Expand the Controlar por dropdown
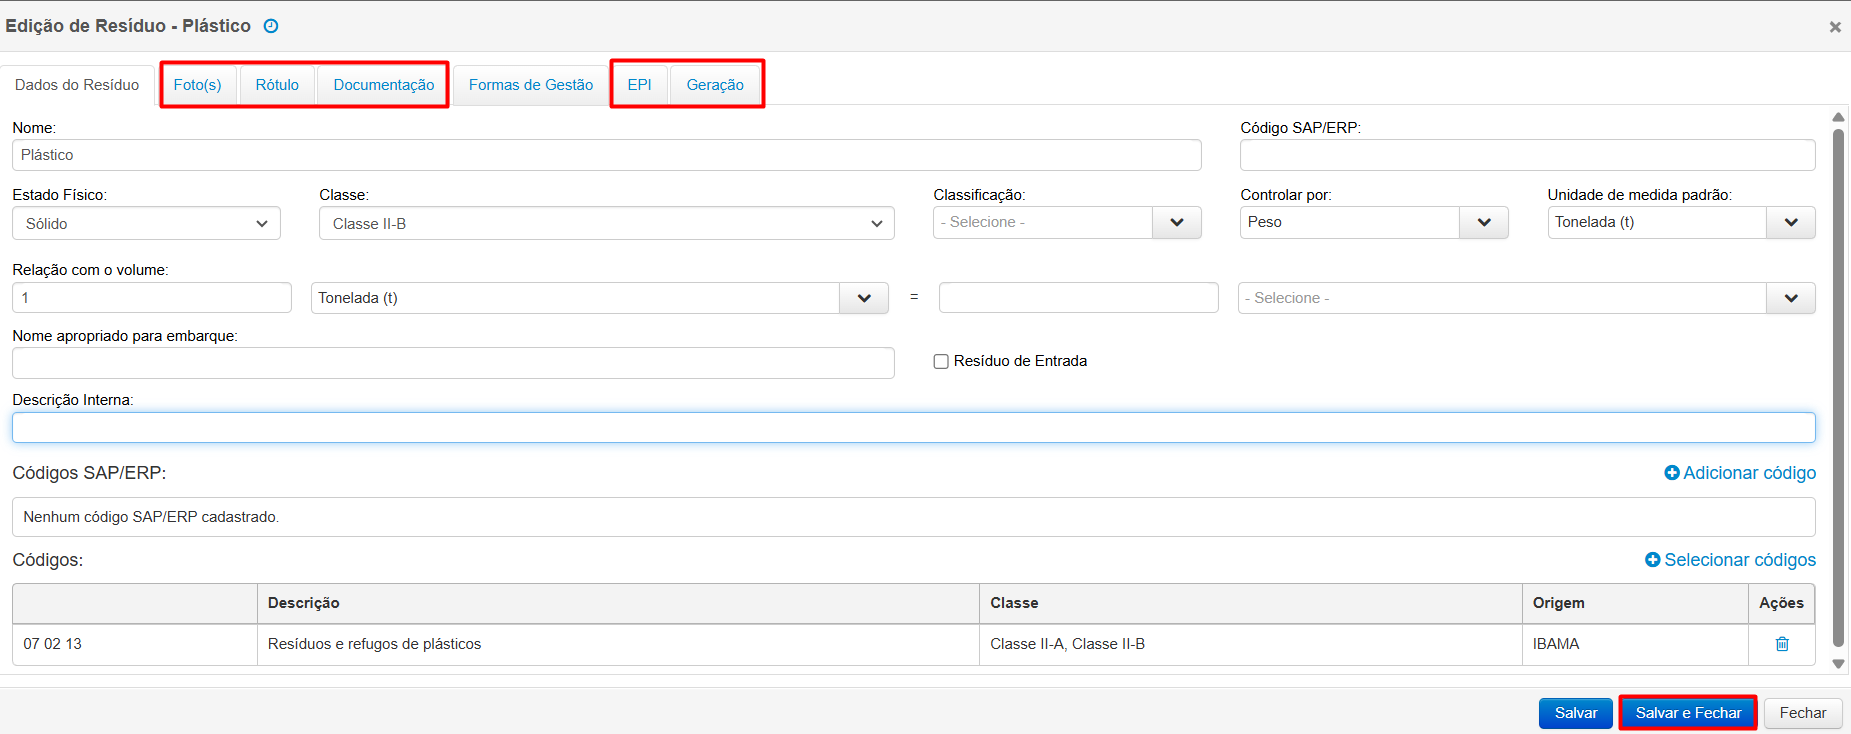Screen dimensions: 1851x734 point(1483,222)
